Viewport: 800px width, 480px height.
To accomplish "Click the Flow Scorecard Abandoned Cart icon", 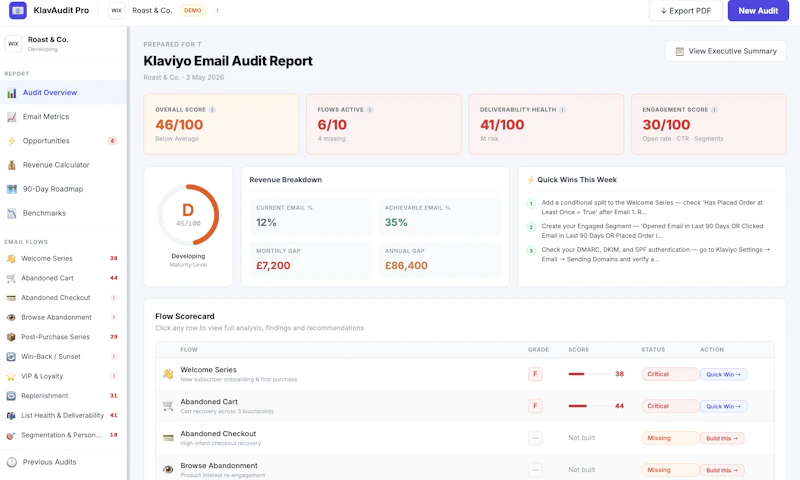I will [168, 406].
